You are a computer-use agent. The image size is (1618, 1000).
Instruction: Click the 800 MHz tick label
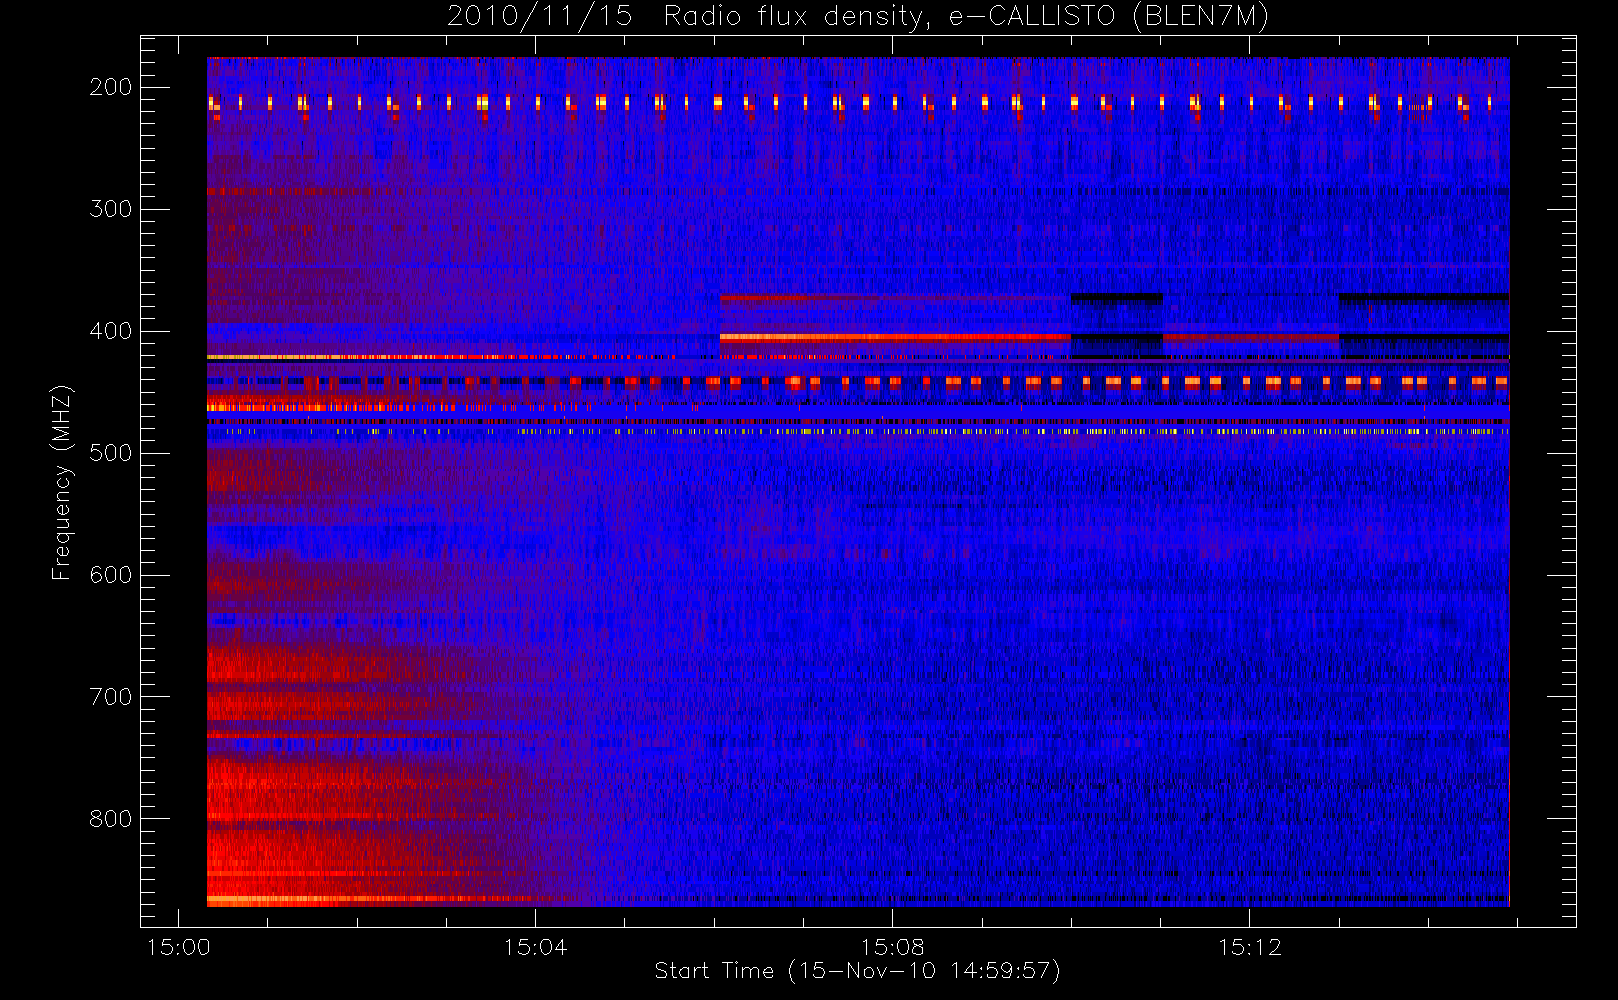(x=111, y=819)
